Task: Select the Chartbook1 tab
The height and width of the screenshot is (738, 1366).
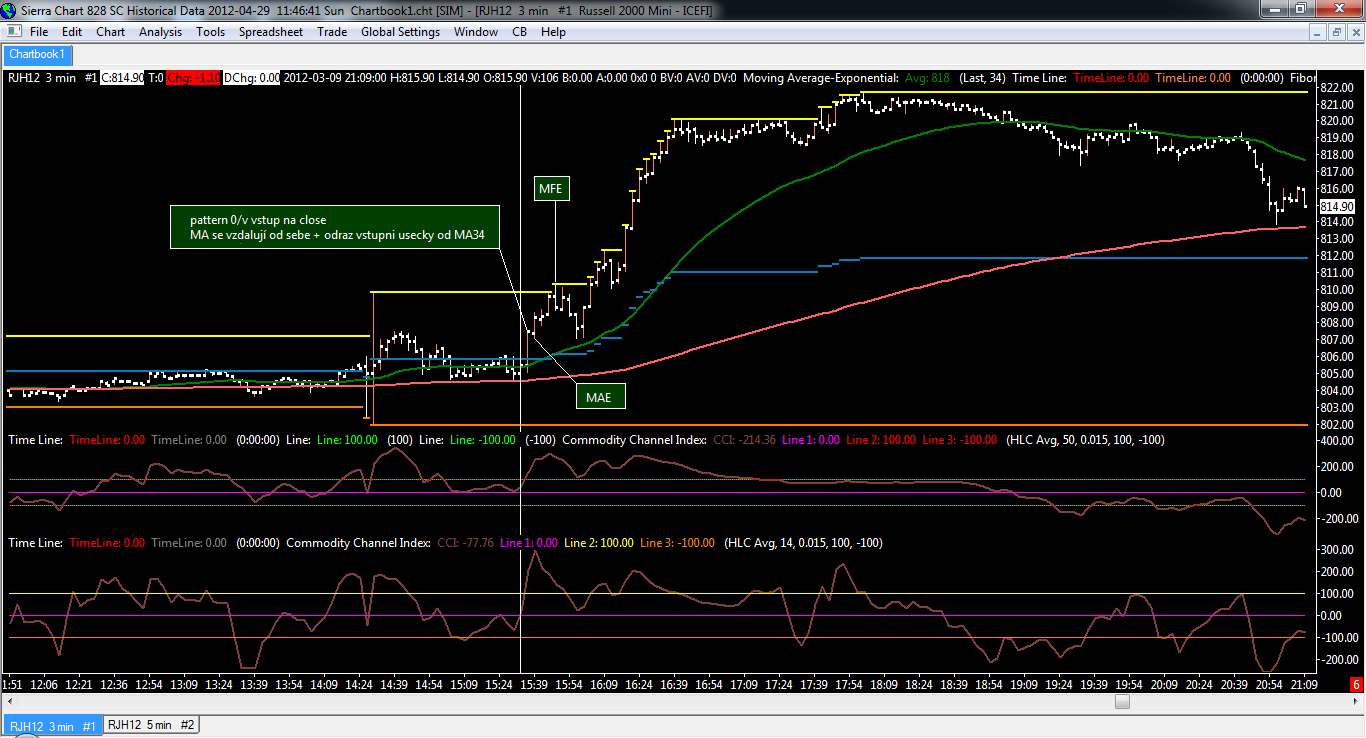Action: click(37, 54)
